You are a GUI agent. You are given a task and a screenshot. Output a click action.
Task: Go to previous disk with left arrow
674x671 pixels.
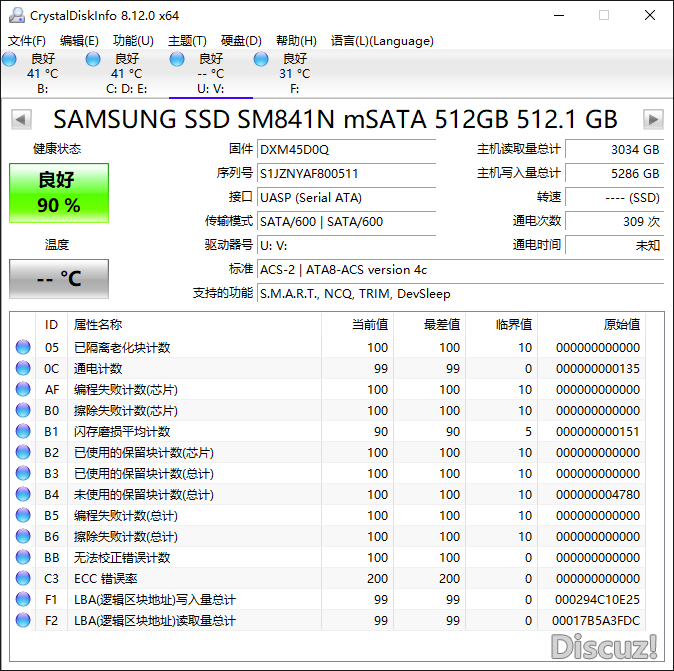19,120
